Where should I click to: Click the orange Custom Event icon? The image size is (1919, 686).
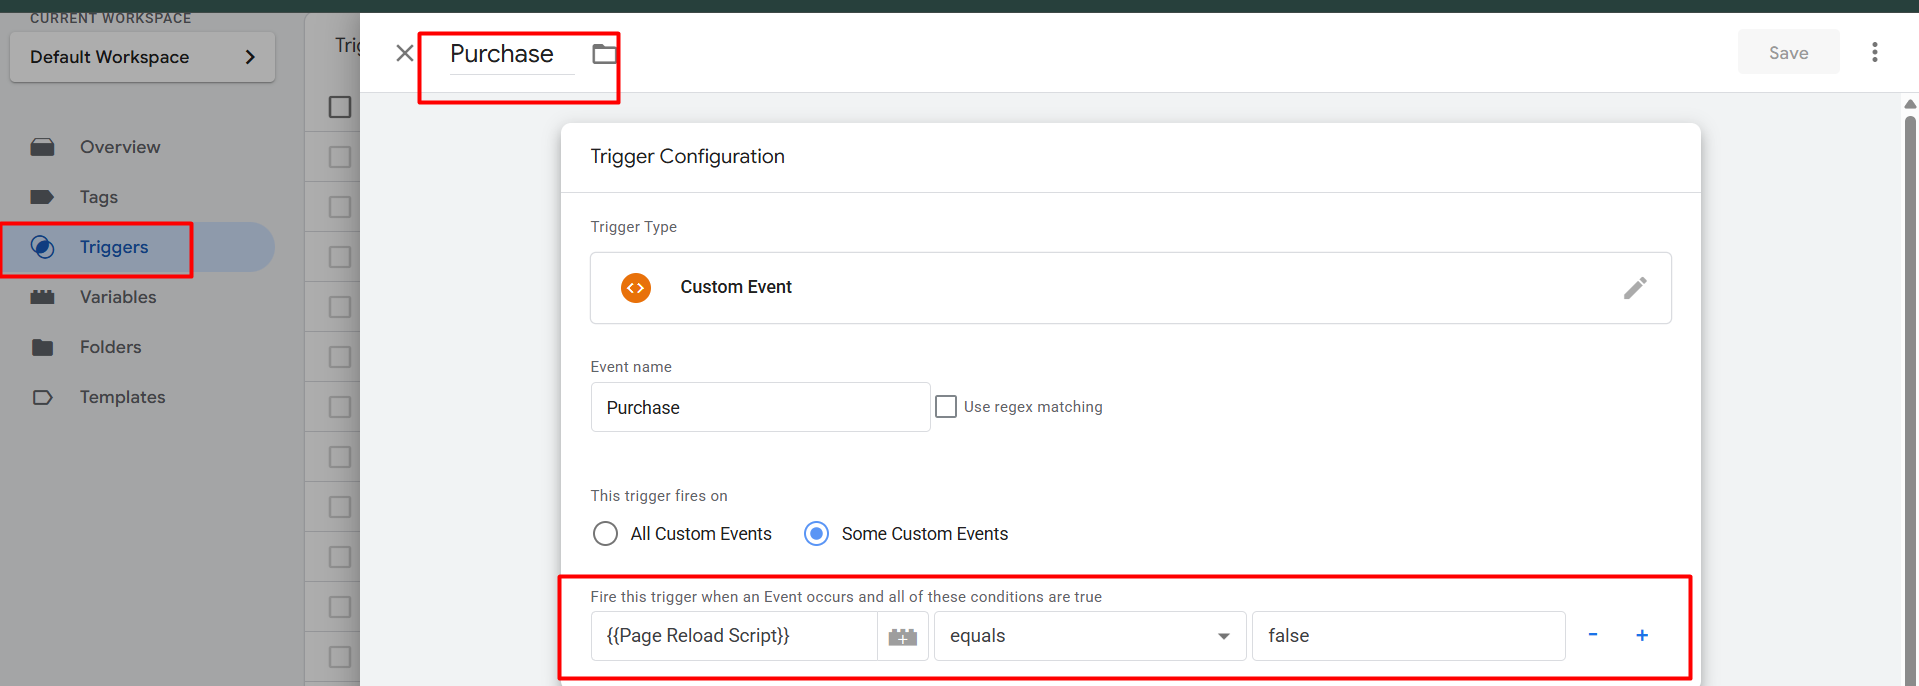[x=635, y=288]
